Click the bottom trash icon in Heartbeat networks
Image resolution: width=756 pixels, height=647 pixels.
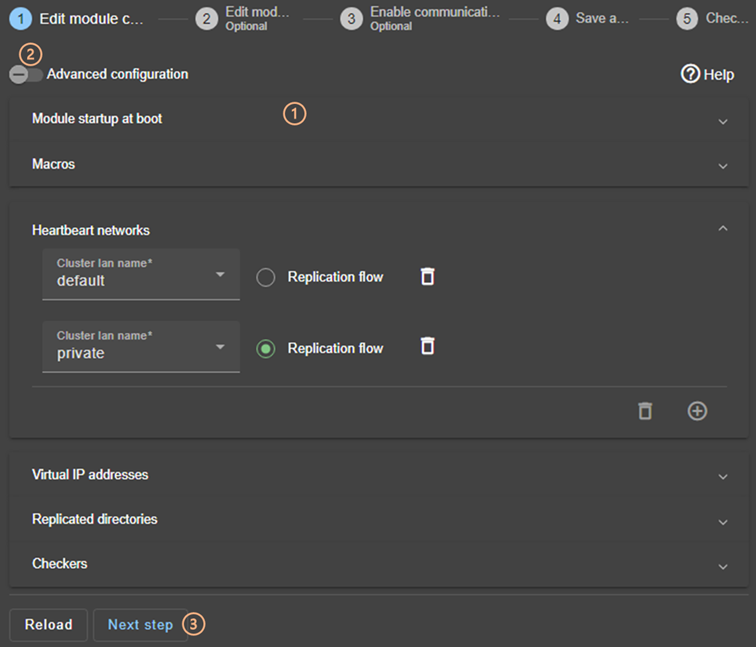[x=645, y=411]
